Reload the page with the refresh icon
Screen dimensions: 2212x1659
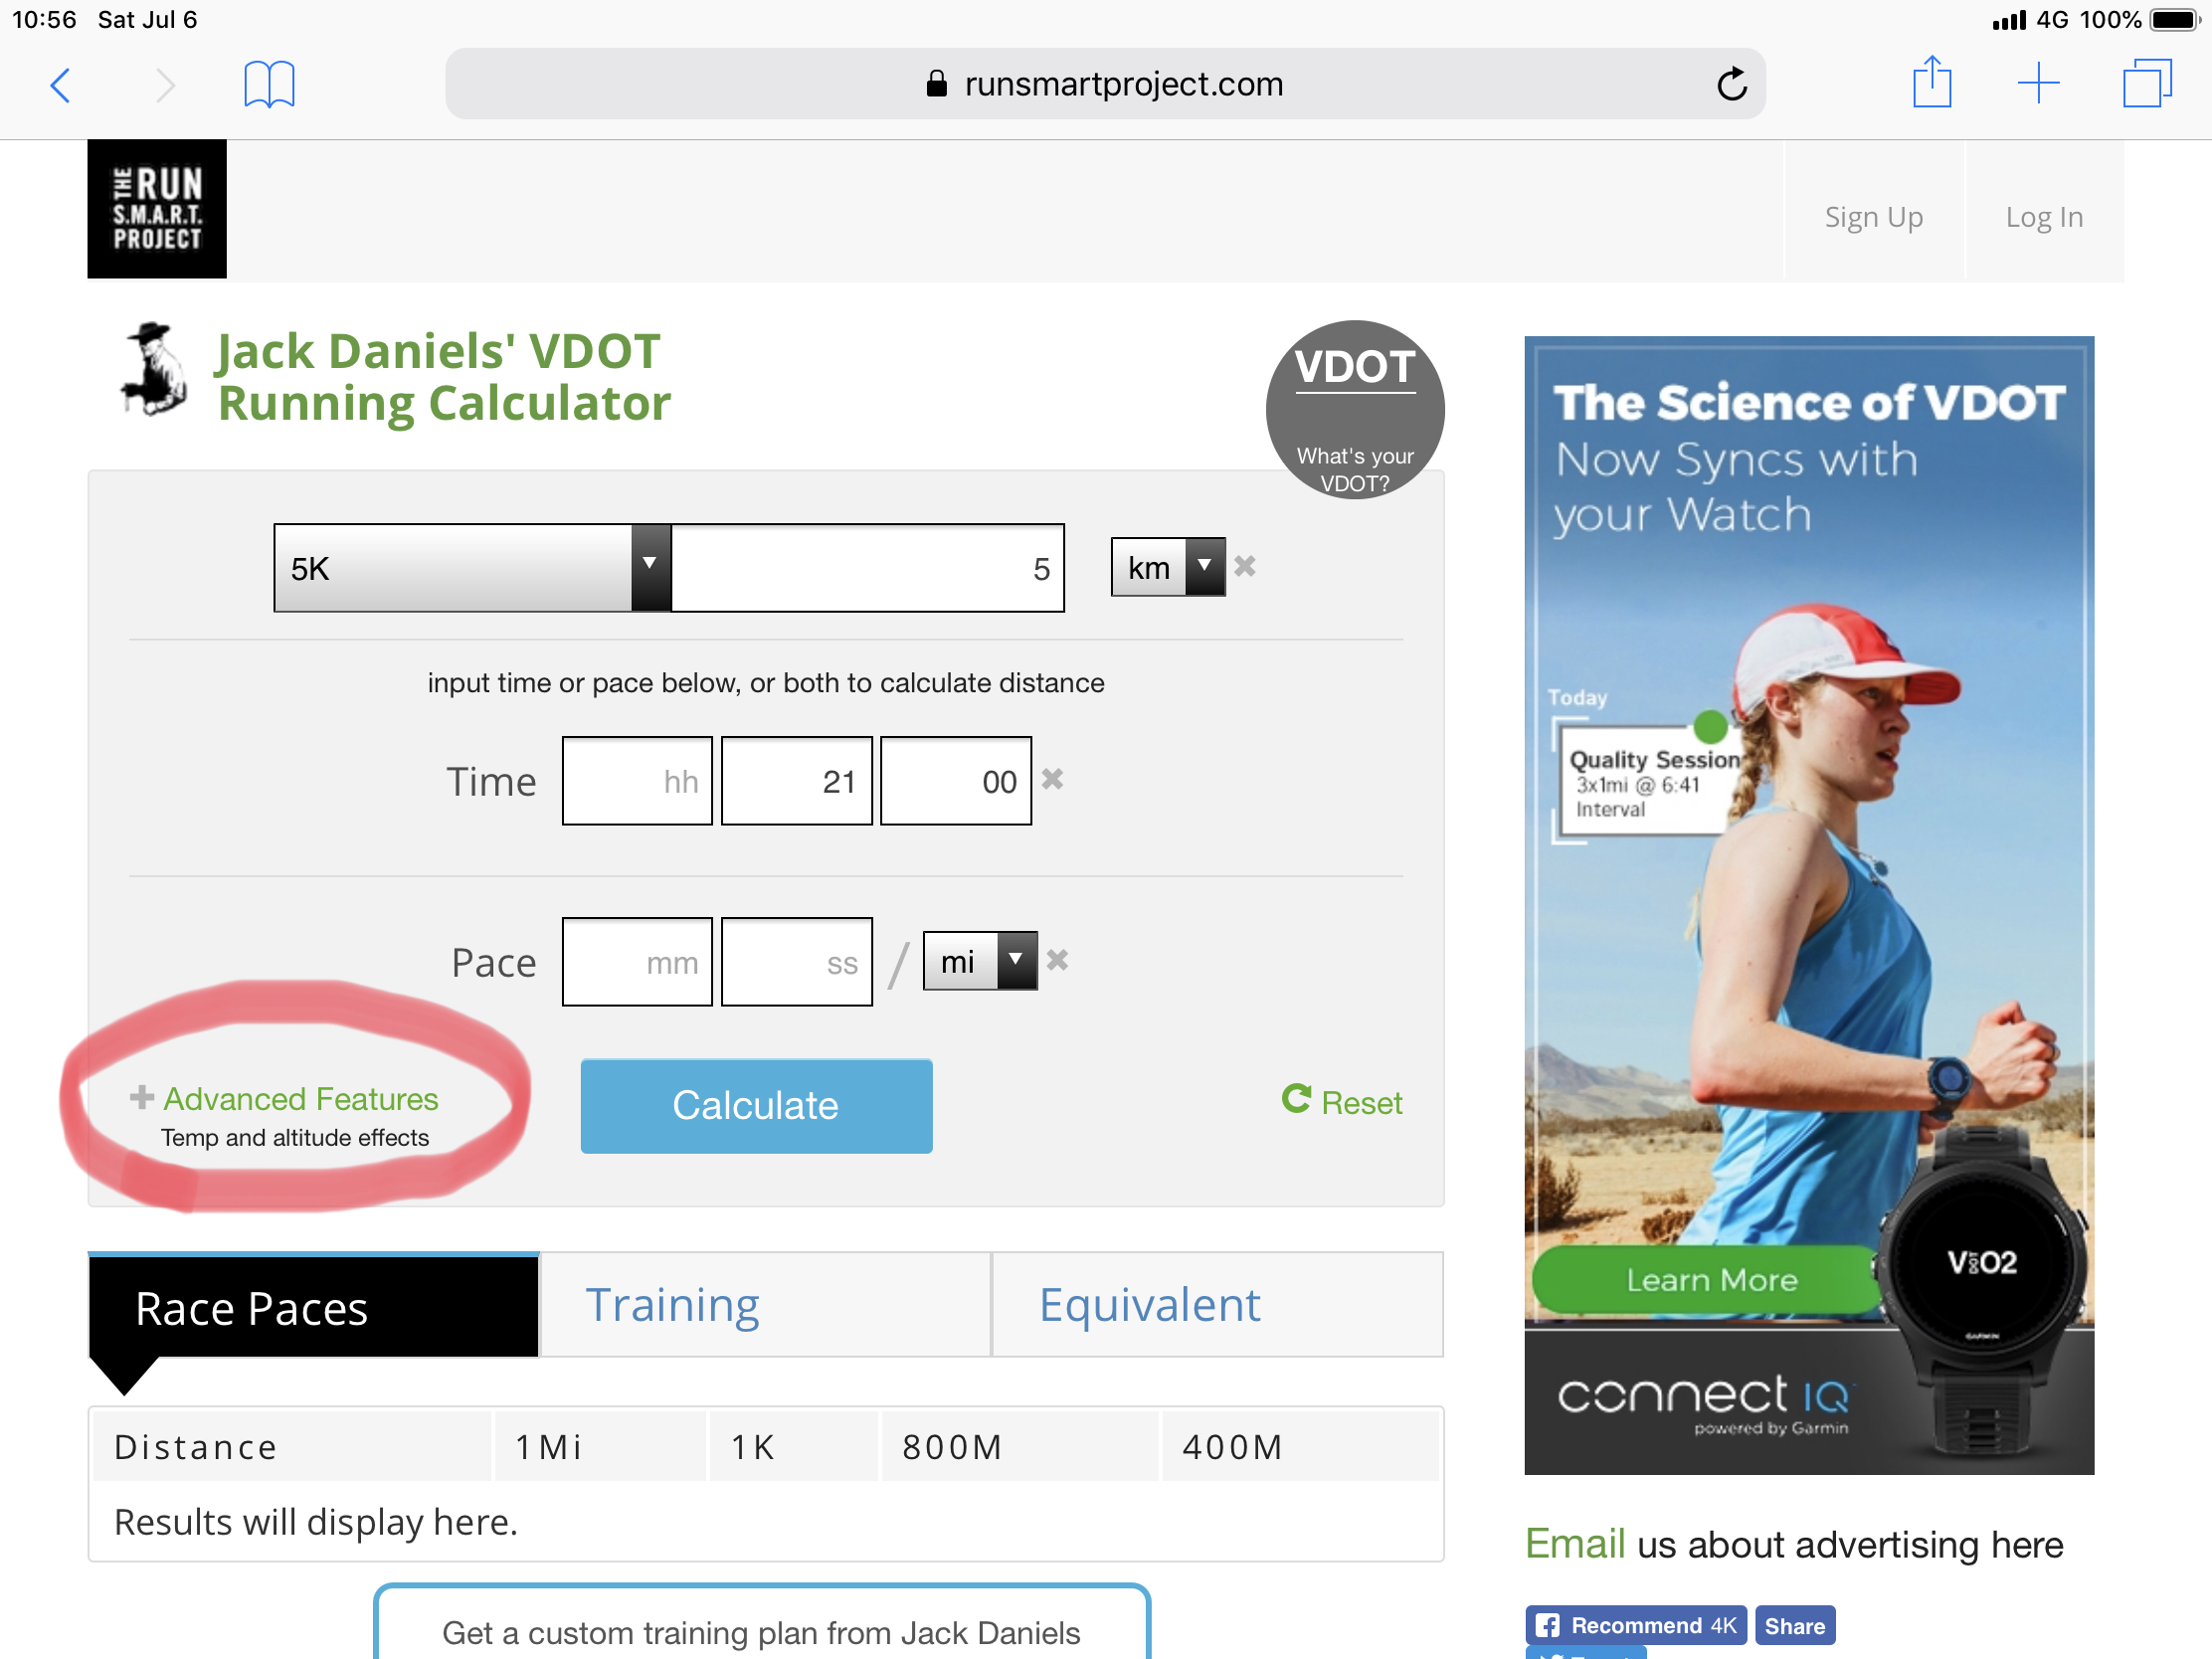[1731, 84]
